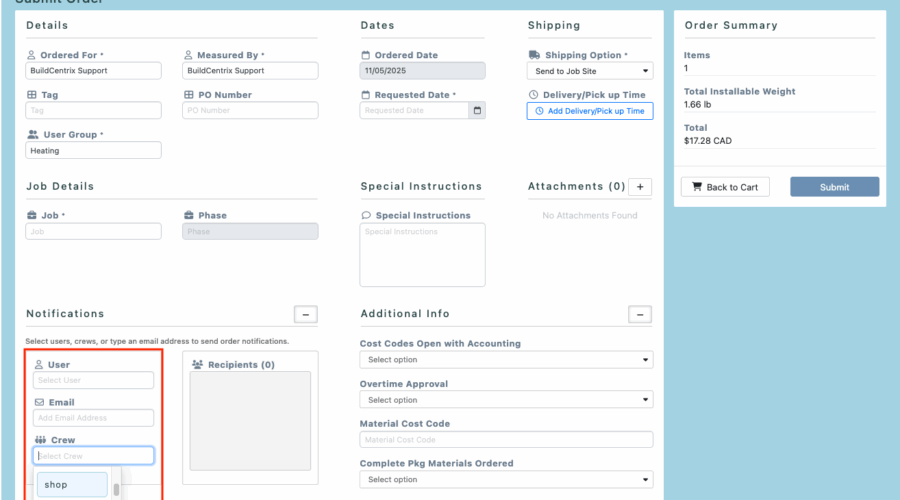Click the User Group people icon
Screen dimensions: 900x500
[33, 134]
